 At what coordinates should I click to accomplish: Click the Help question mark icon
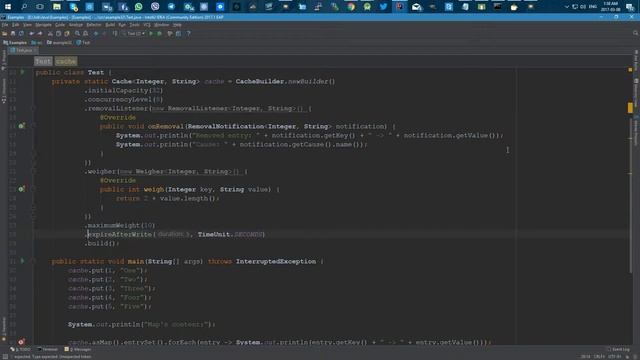click(188, 33)
